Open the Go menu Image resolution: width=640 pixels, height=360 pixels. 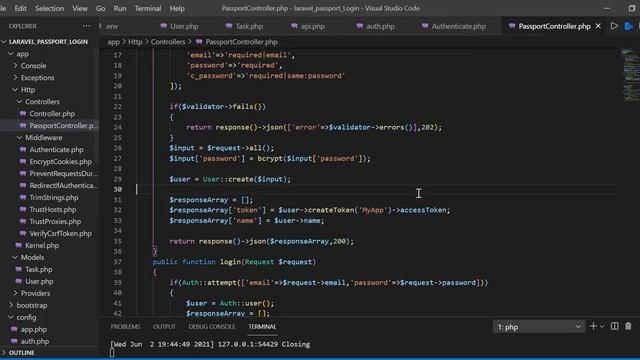point(100,8)
